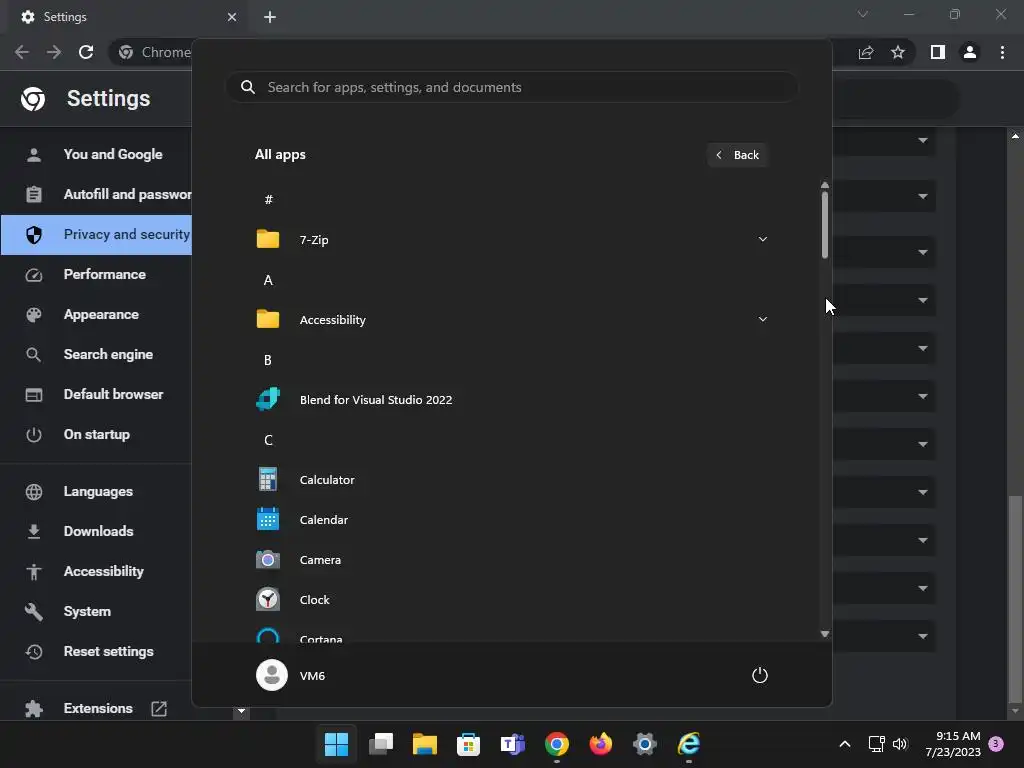Click the All apps scrollbar down arrow
The height and width of the screenshot is (768, 1024).
pyautogui.click(x=824, y=633)
